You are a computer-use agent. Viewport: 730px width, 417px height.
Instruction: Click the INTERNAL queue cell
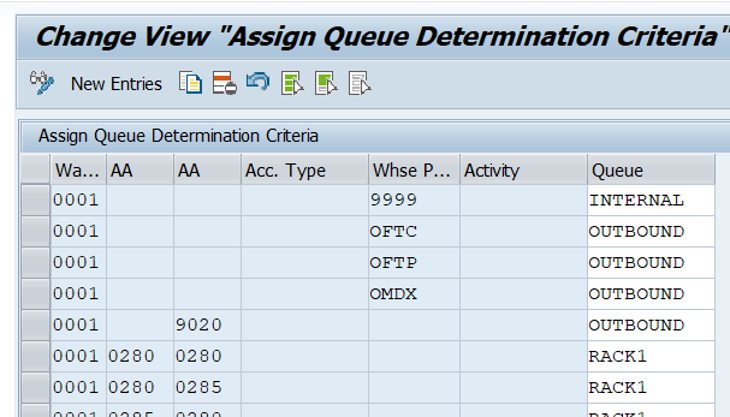651,200
